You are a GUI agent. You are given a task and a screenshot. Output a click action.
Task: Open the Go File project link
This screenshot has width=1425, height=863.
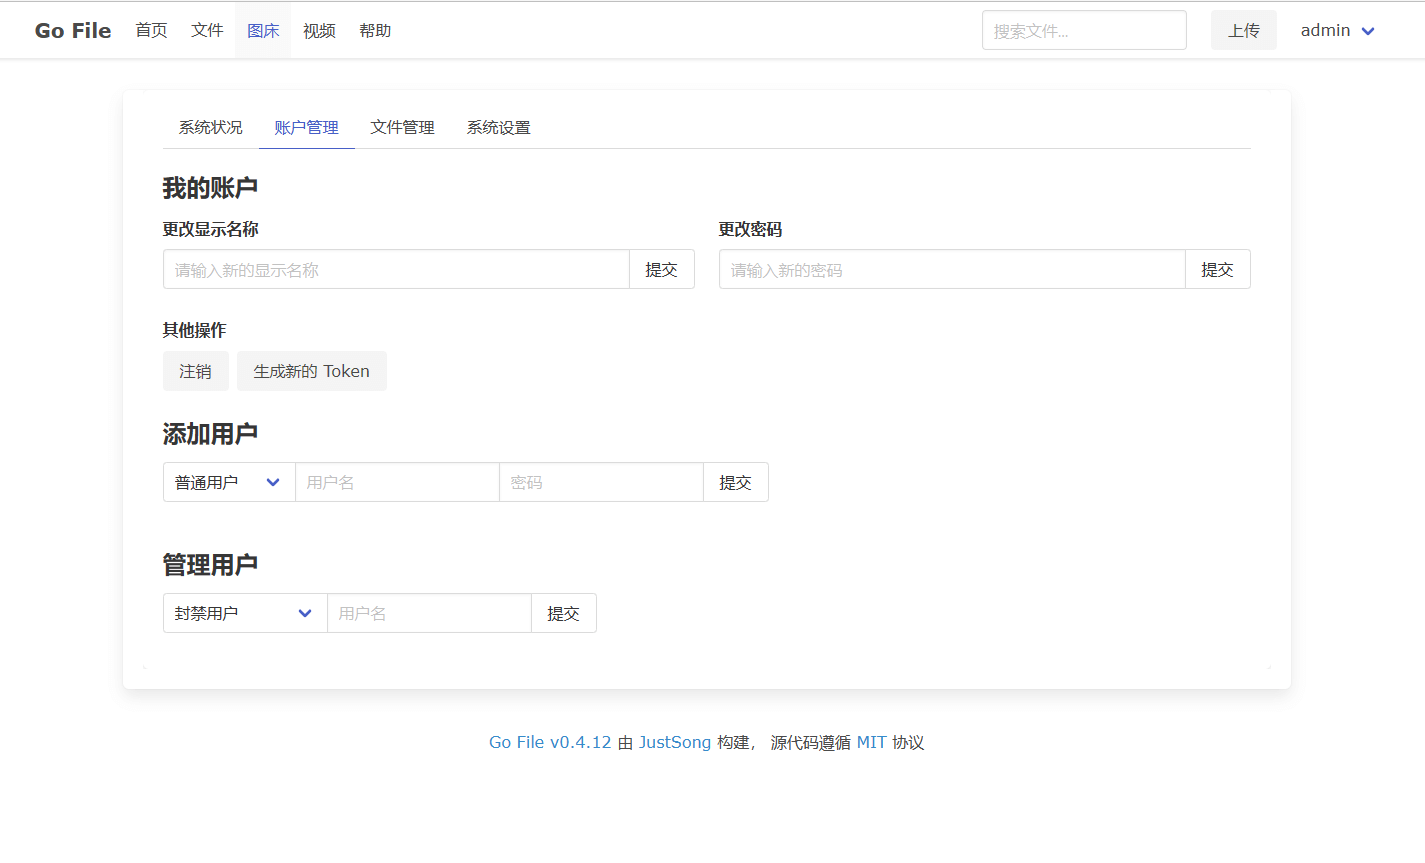549,742
